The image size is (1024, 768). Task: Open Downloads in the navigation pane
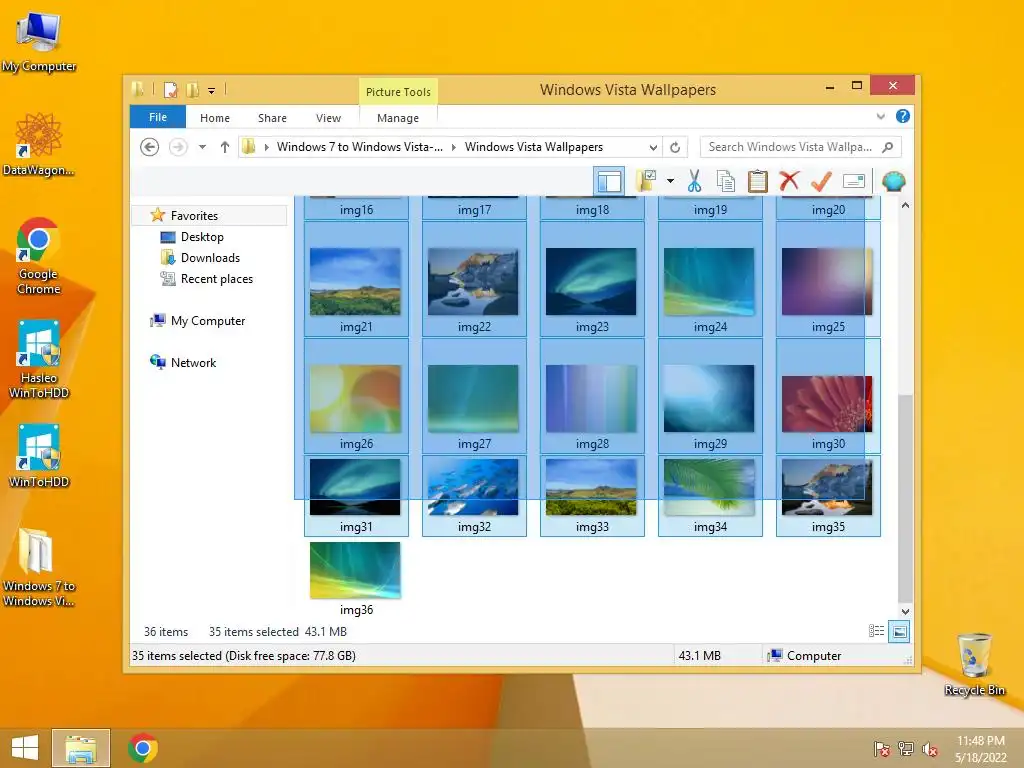[210, 257]
